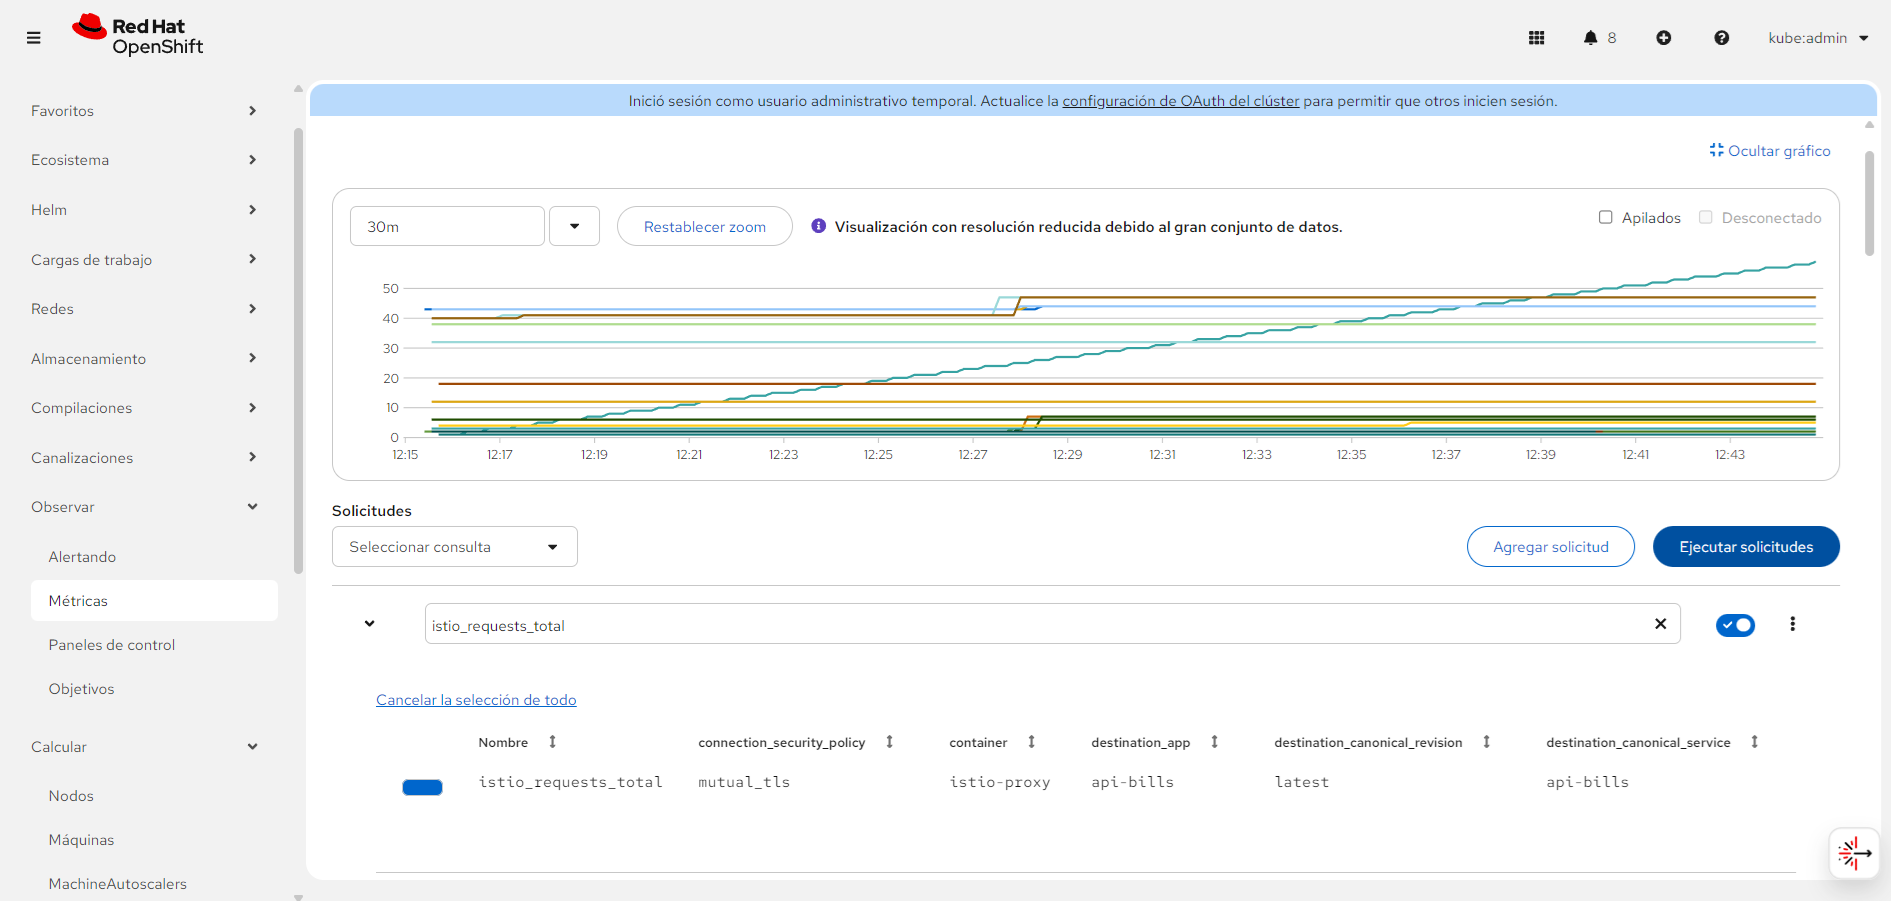Viewport: 1891px width, 901px height.
Task: Open the query kebab actions menu
Action: 1792,624
